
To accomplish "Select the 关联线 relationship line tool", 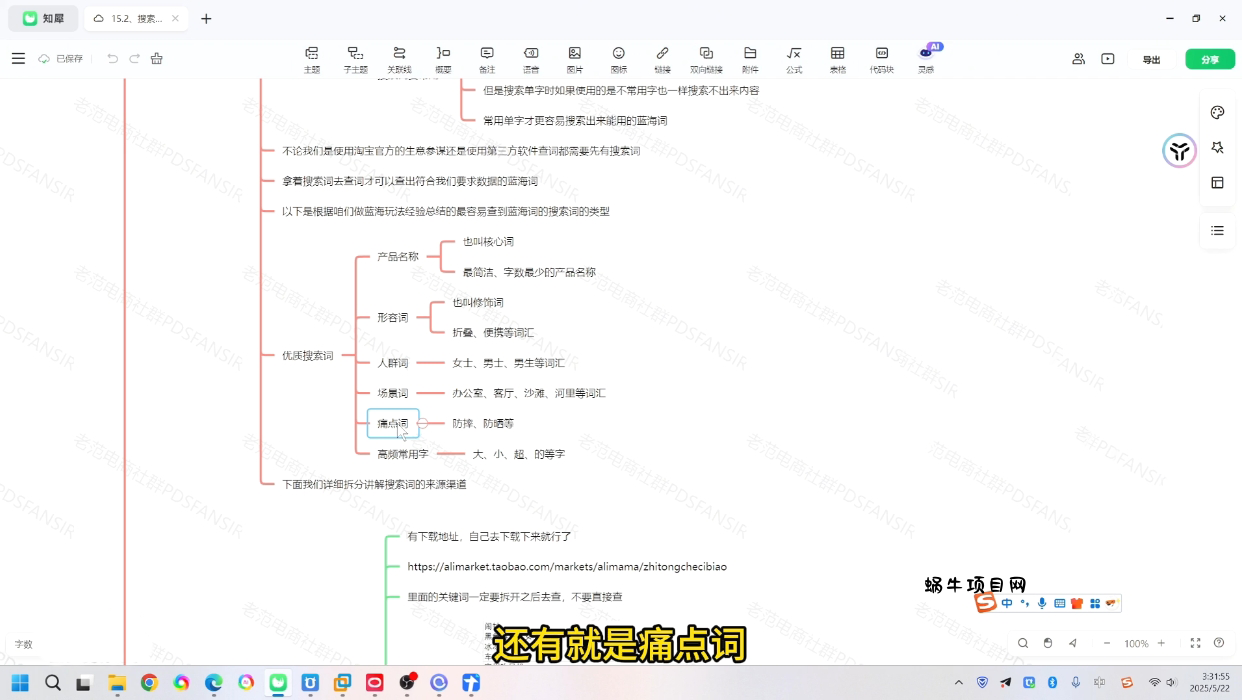I will [399, 59].
